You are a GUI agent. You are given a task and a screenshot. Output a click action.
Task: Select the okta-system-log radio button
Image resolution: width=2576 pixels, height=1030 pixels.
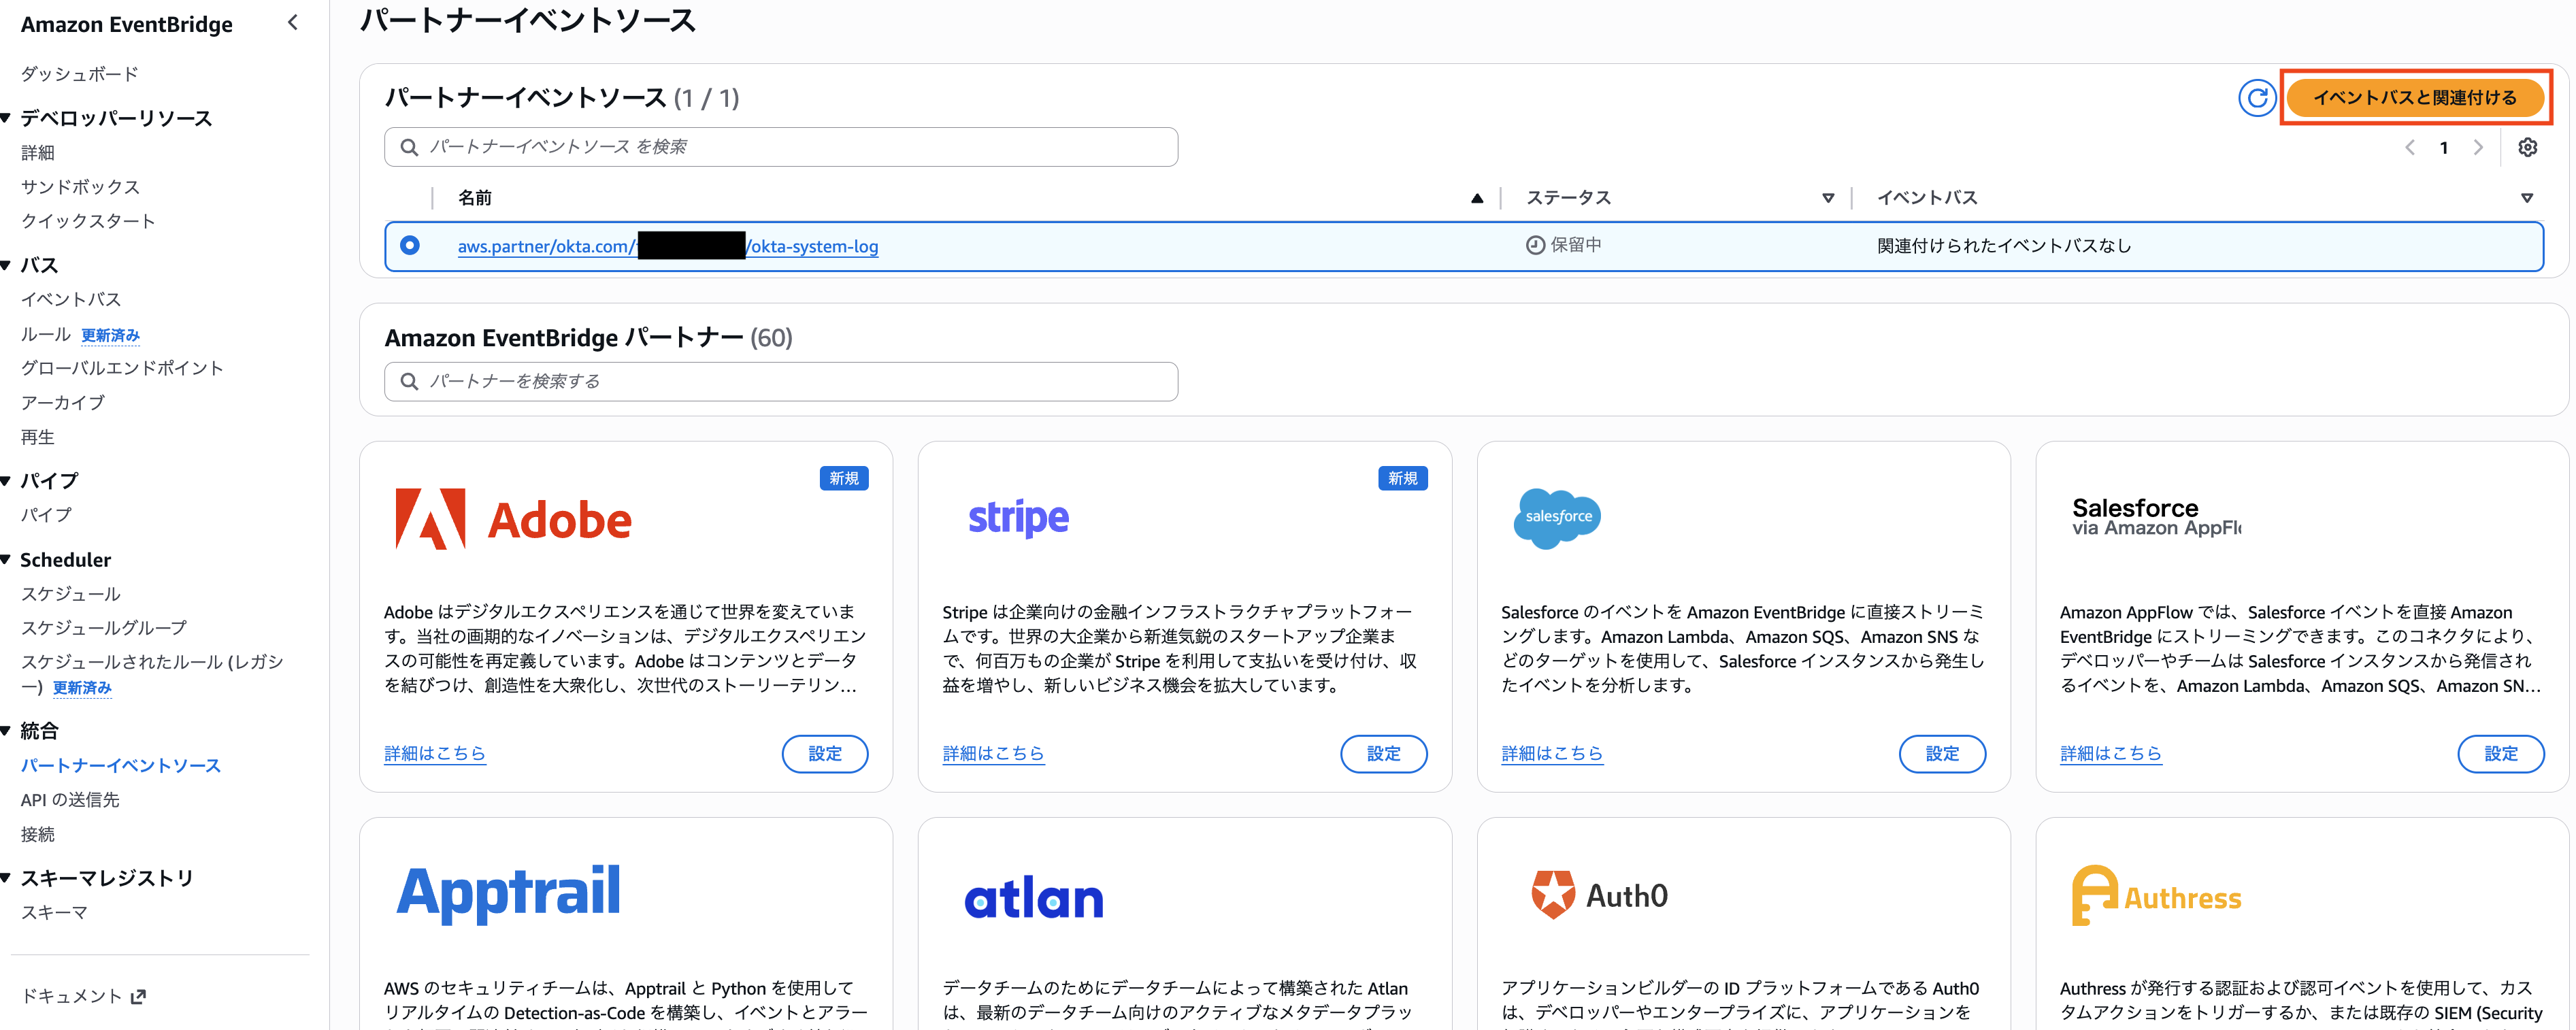(x=410, y=245)
